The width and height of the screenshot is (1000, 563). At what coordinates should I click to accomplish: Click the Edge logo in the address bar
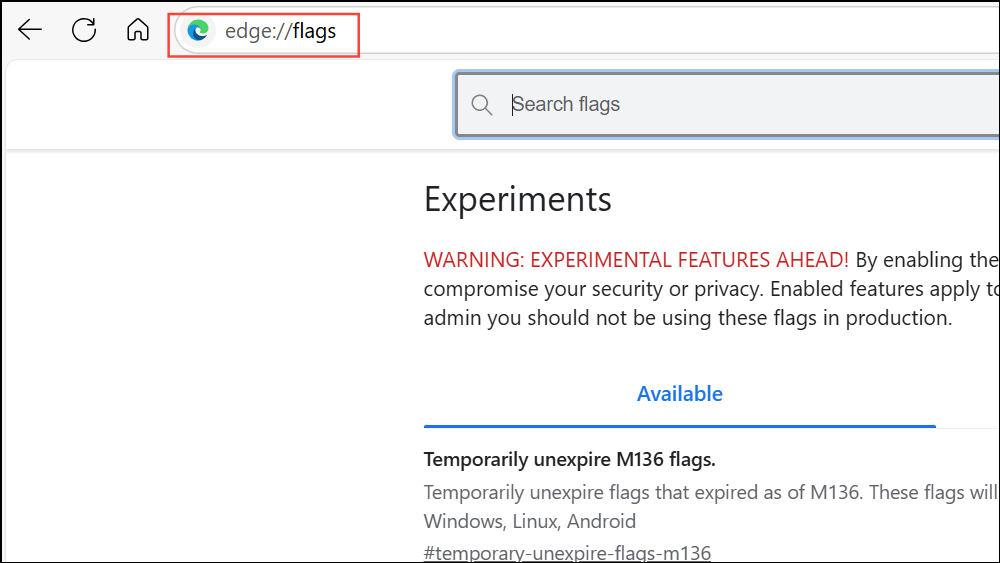point(198,31)
